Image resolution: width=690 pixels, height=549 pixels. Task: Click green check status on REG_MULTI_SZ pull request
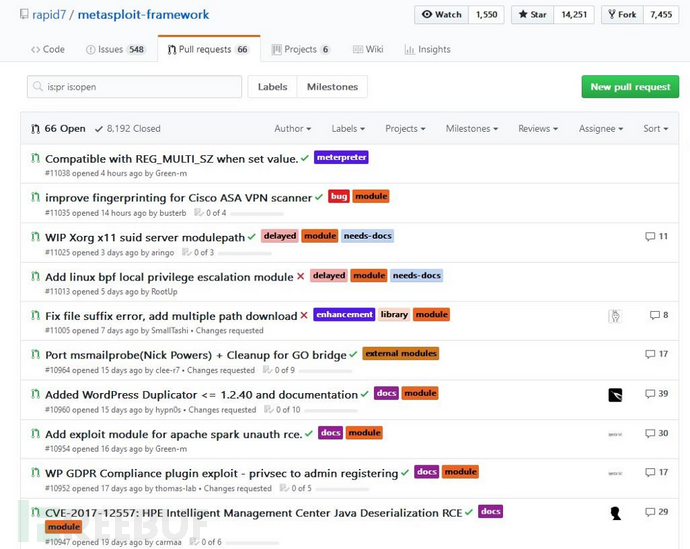(305, 158)
